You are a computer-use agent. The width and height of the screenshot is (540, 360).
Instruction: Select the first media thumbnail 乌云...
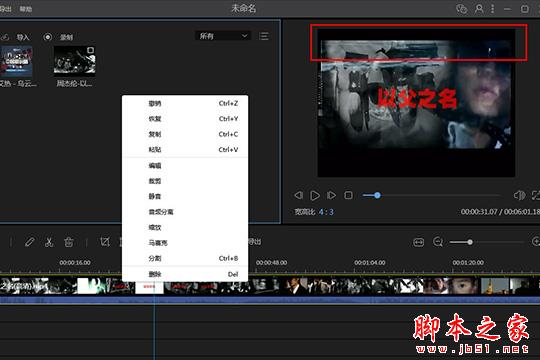(16, 61)
